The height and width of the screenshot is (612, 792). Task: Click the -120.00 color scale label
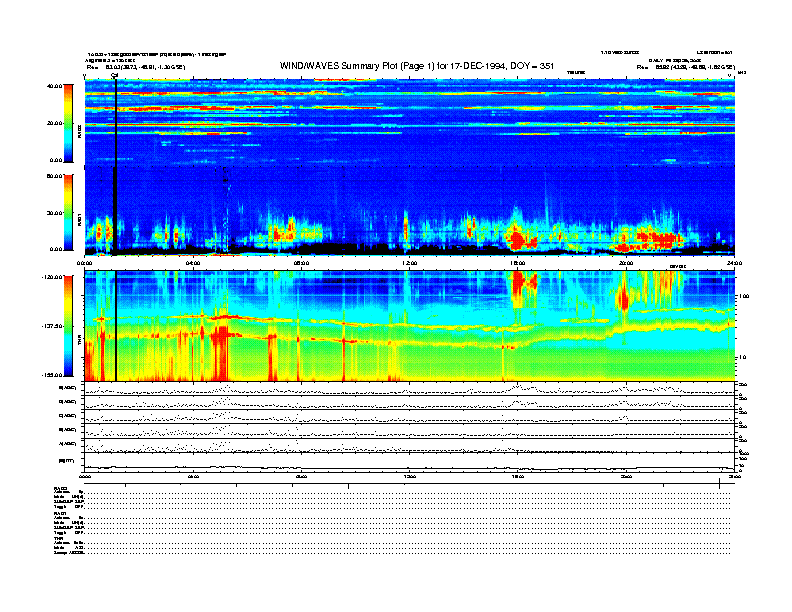coord(53,277)
